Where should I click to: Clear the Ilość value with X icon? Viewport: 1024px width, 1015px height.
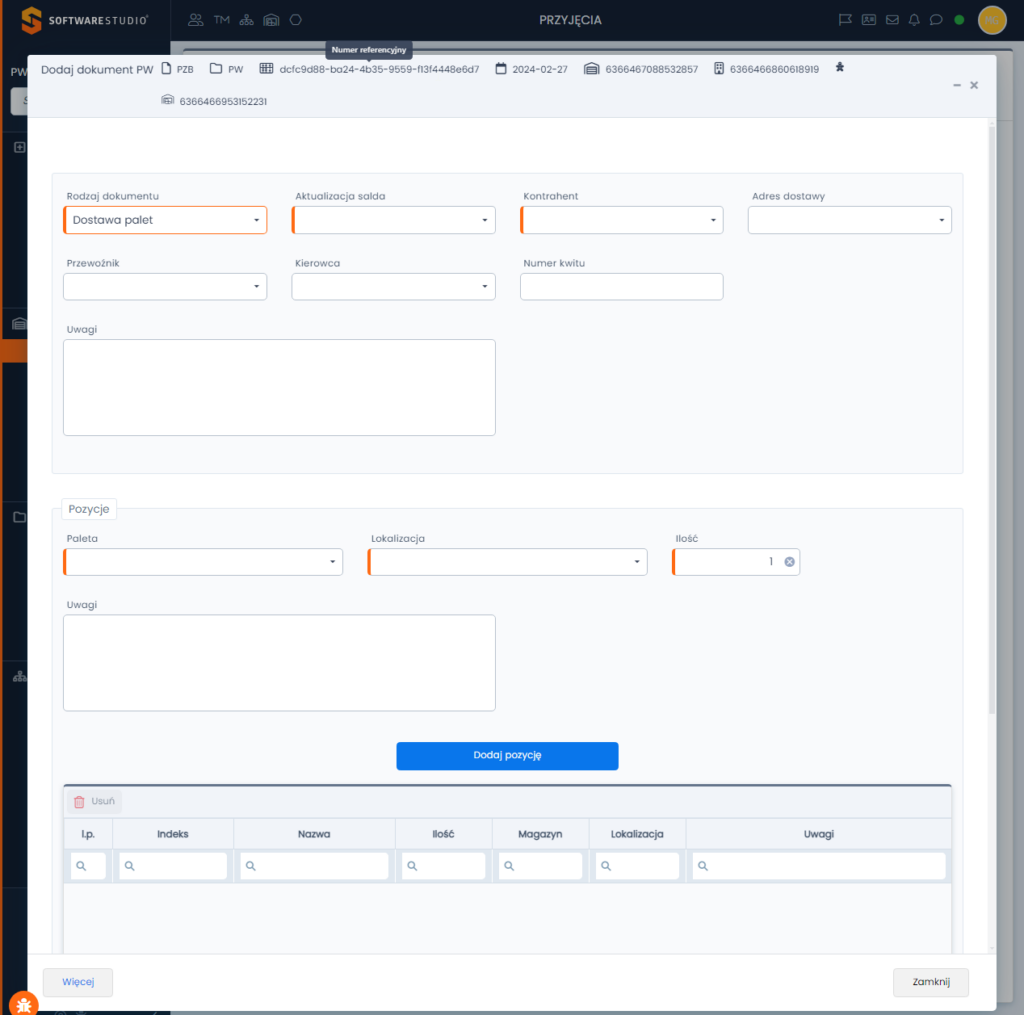click(789, 562)
